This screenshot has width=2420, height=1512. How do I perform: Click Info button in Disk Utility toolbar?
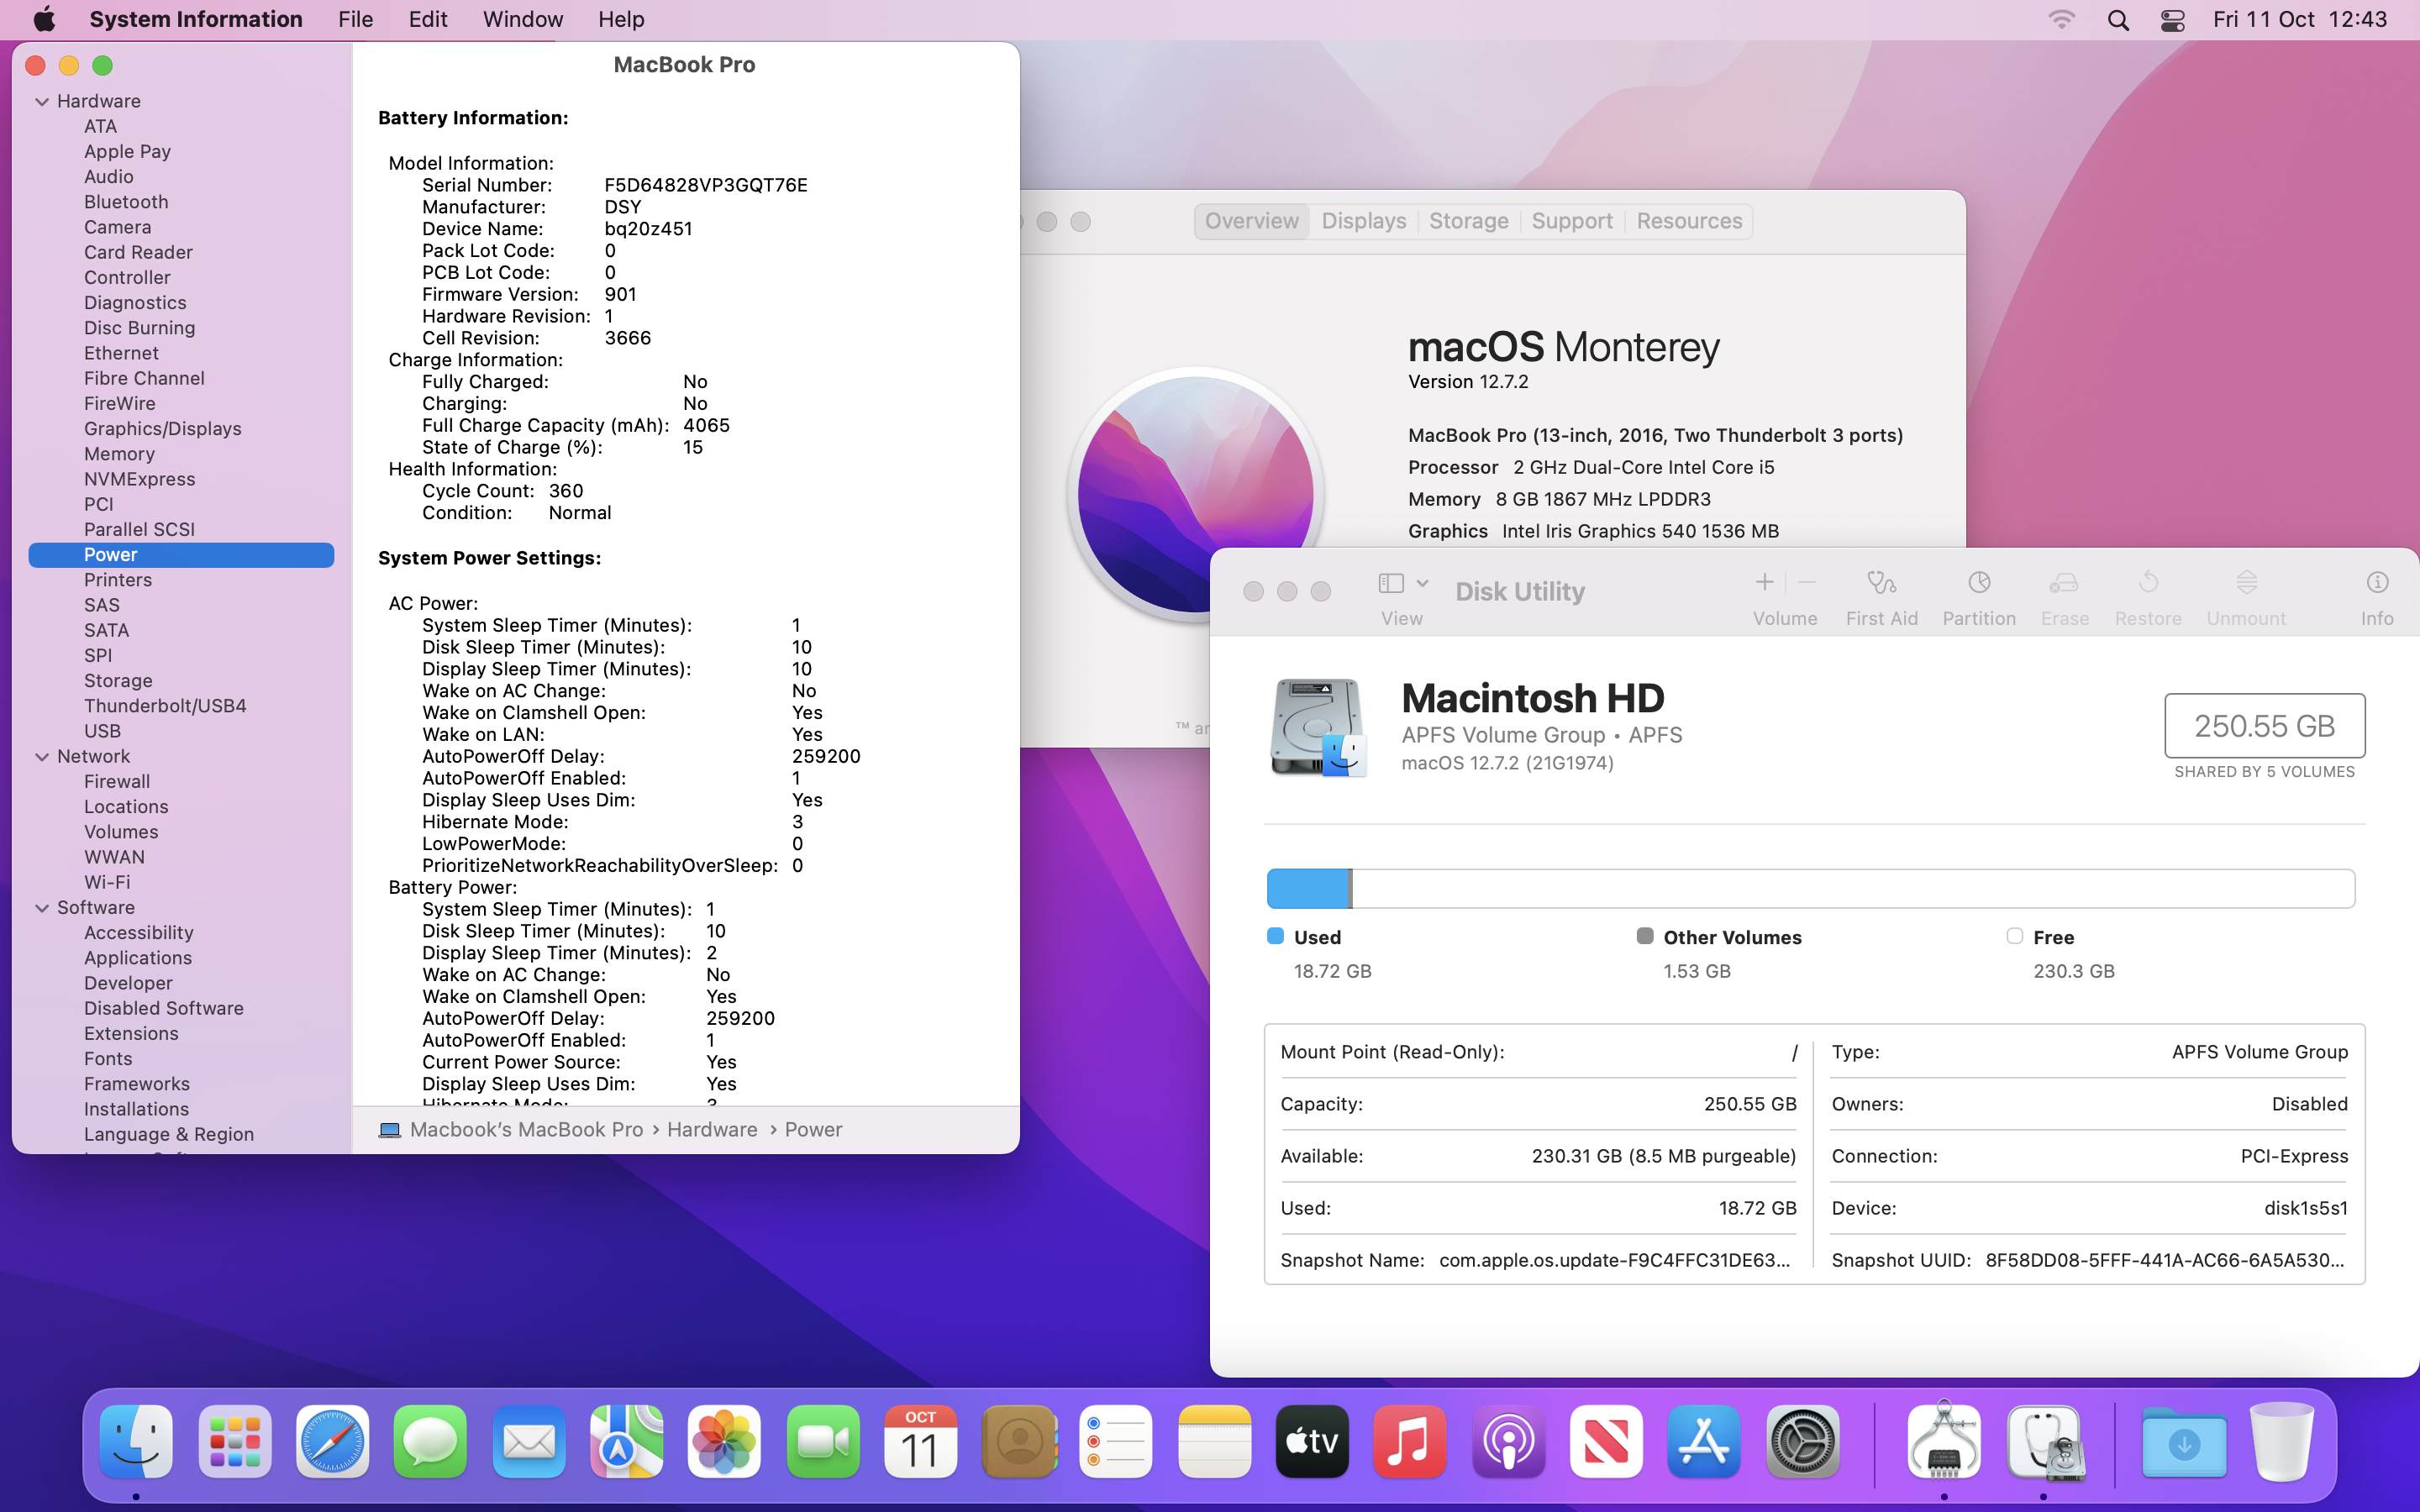[2377, 597]
